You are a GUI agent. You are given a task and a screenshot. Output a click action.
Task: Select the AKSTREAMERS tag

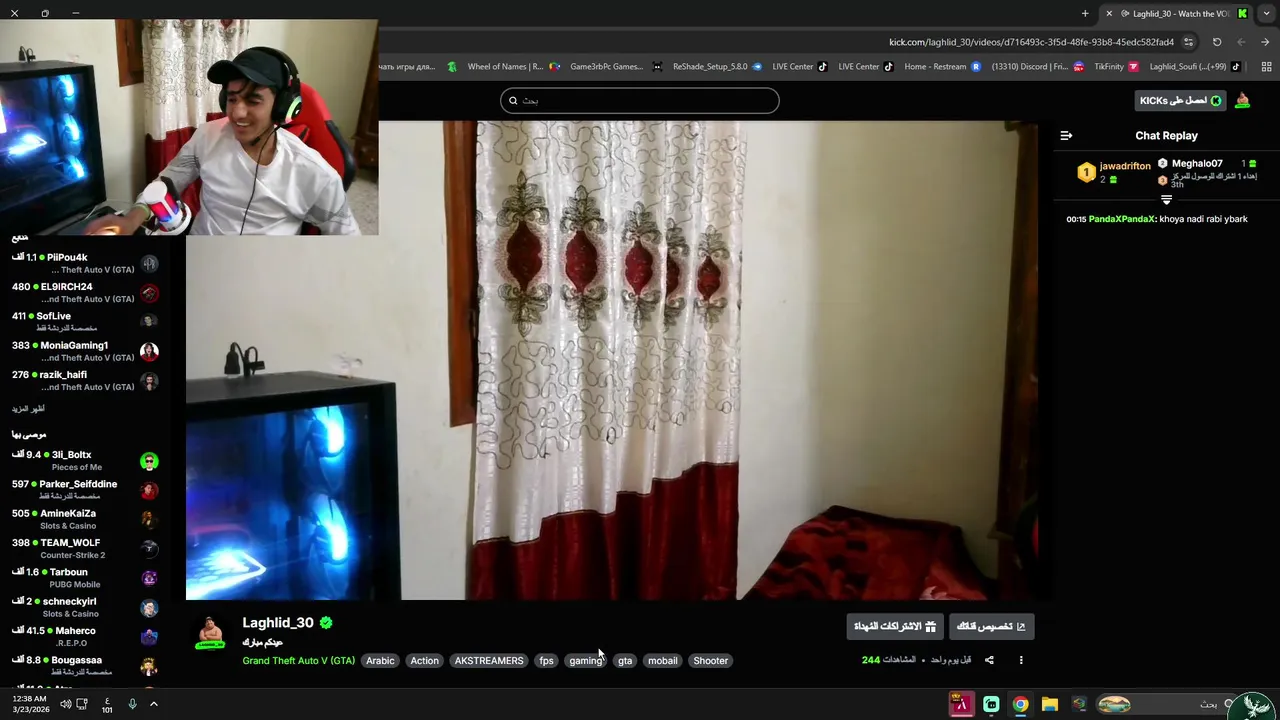[x=489, y=661]
